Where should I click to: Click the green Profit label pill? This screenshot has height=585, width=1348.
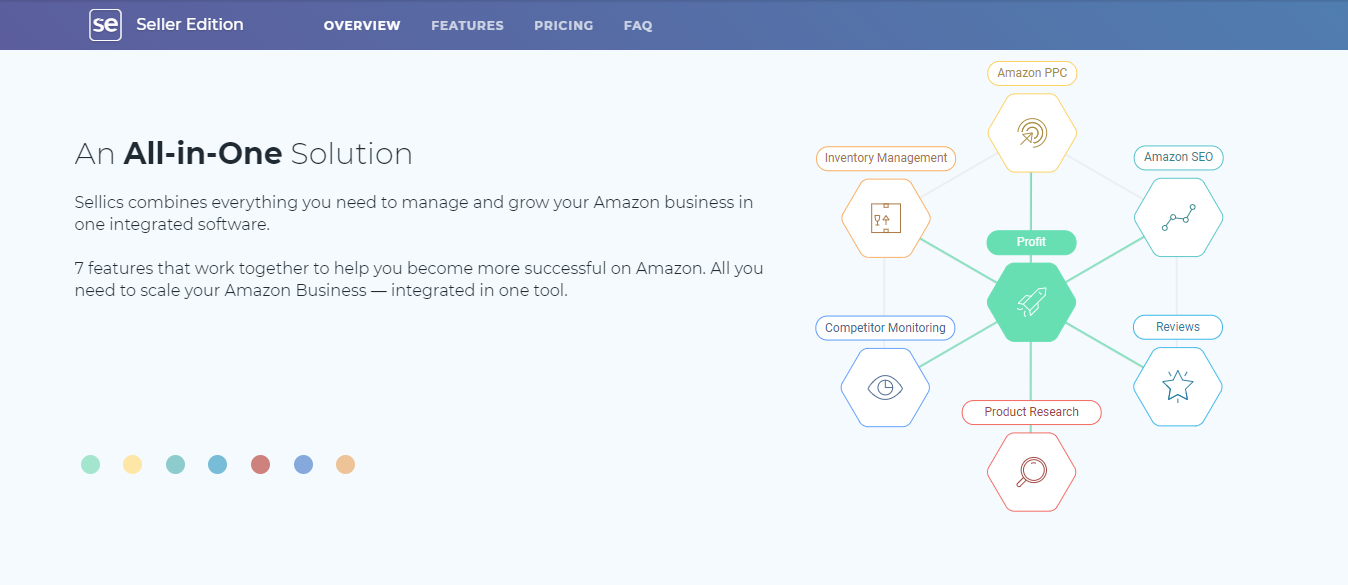point(1031,242)
